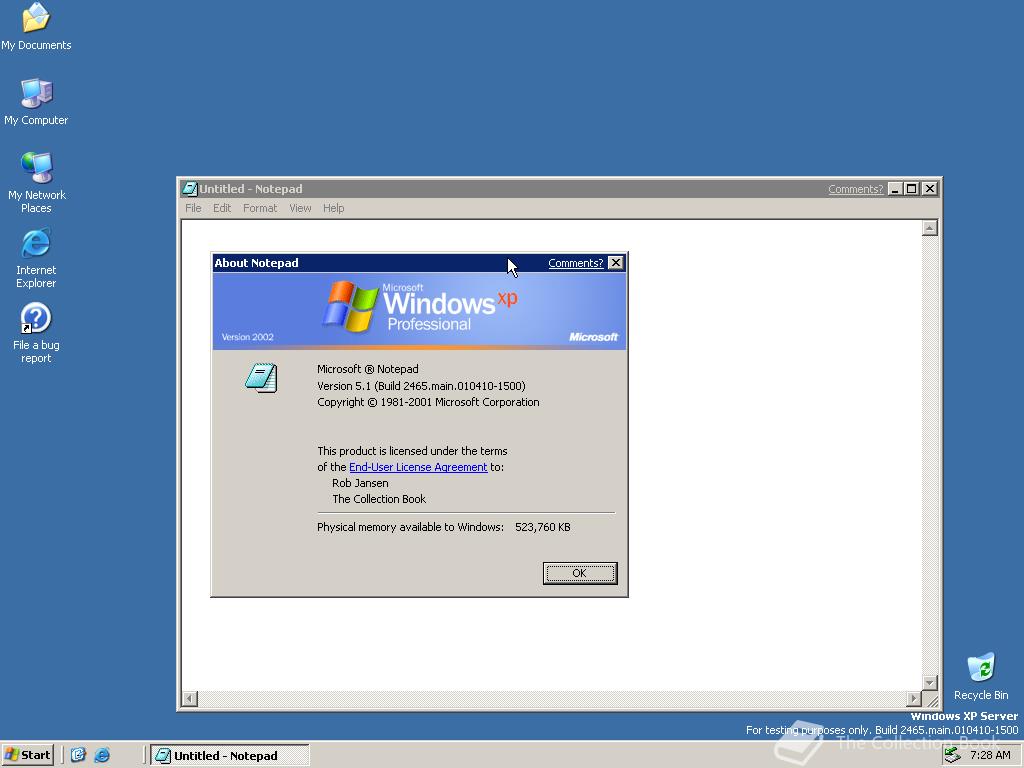
Task: Click OK to close the About dialog
Action: coord(580,573)
